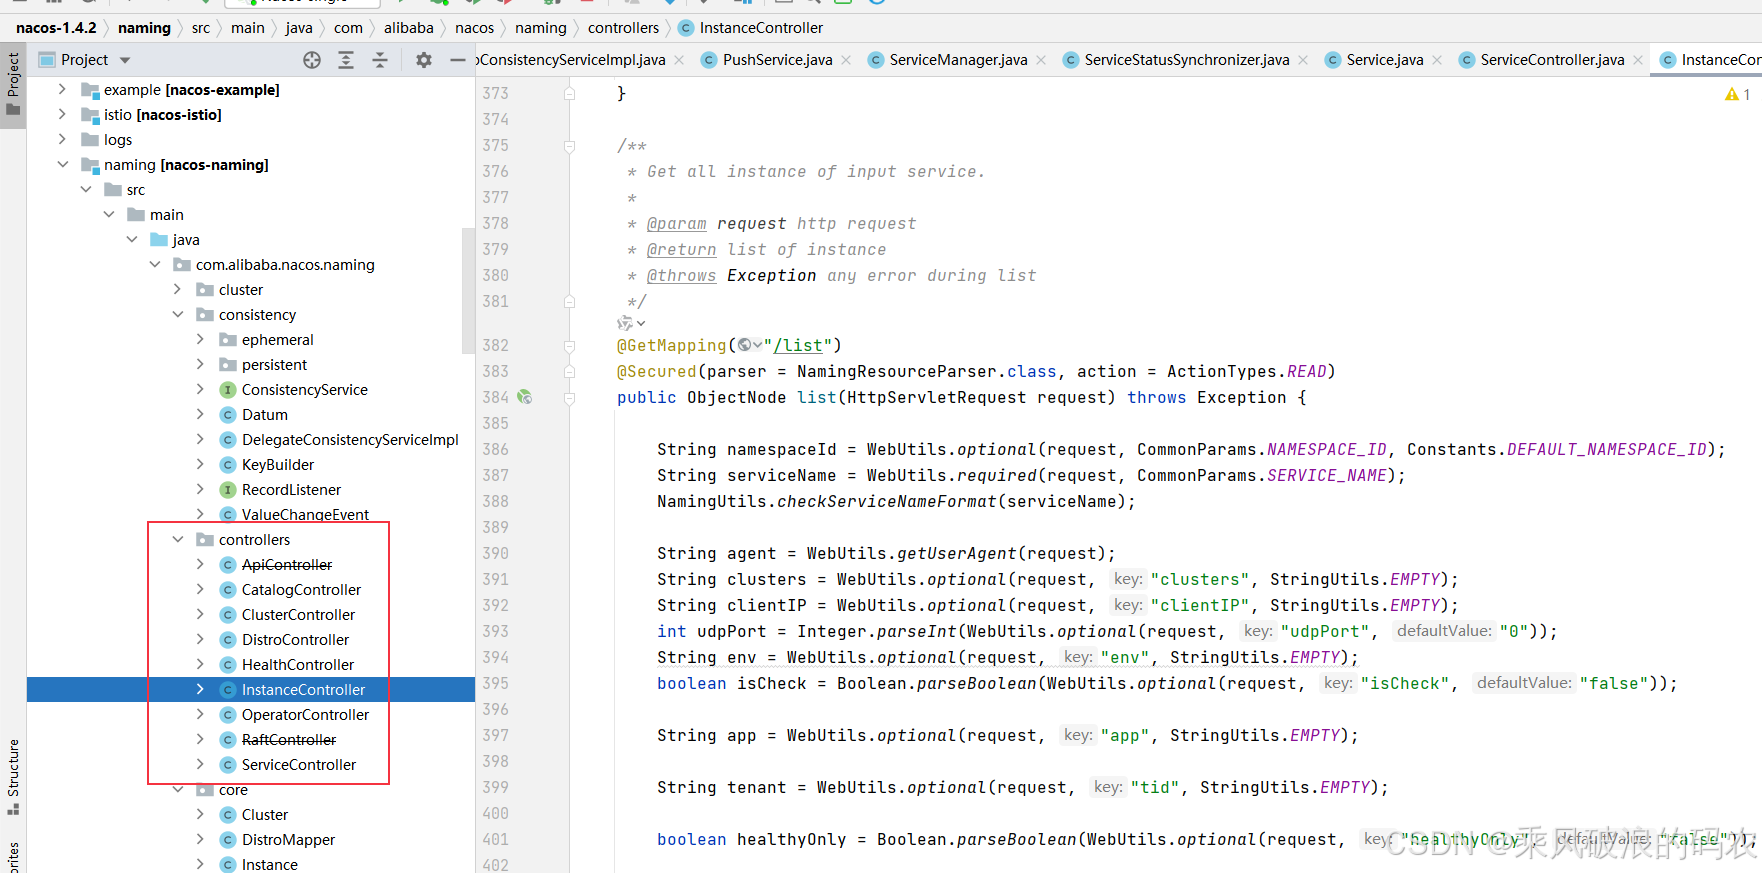Image resolution: width=1762 pixels, height=873 pixels.
Task: Click the gutter icon on line 384
Action: (x=525, y=397)
